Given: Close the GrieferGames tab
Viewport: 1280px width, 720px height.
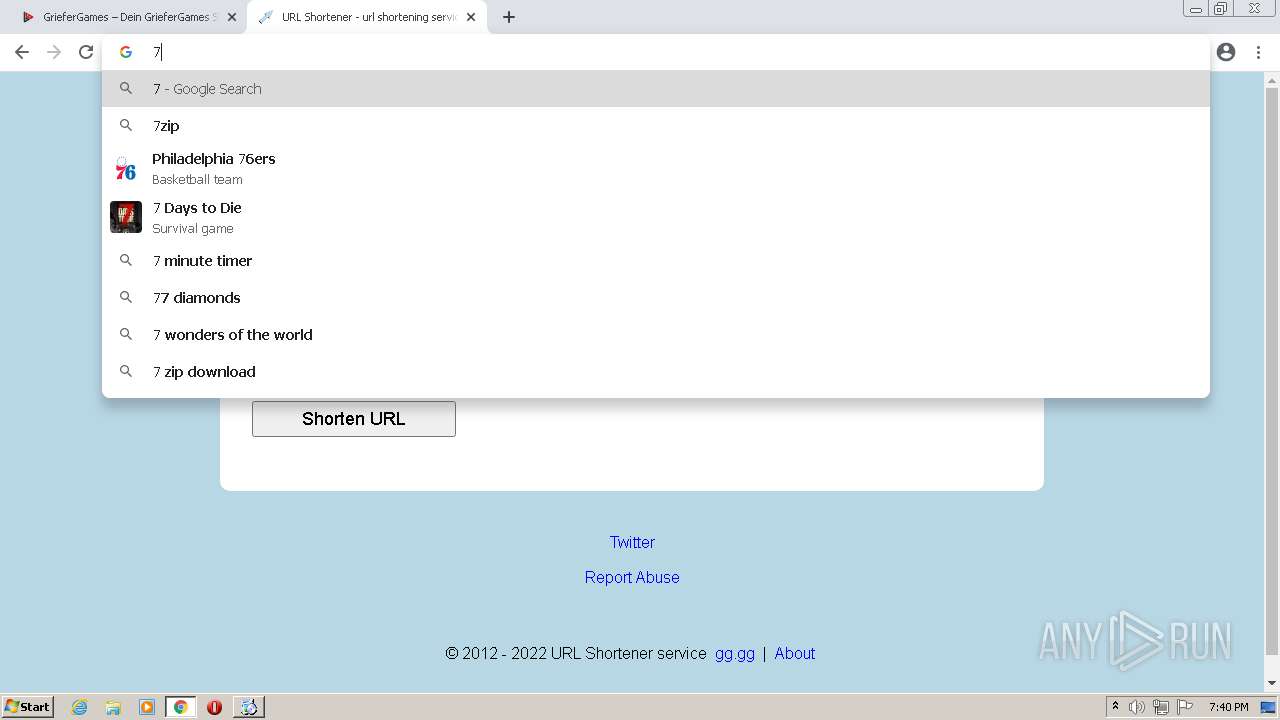Looking at the screenshot, I should pyautogui.click(x=232, y=17).
